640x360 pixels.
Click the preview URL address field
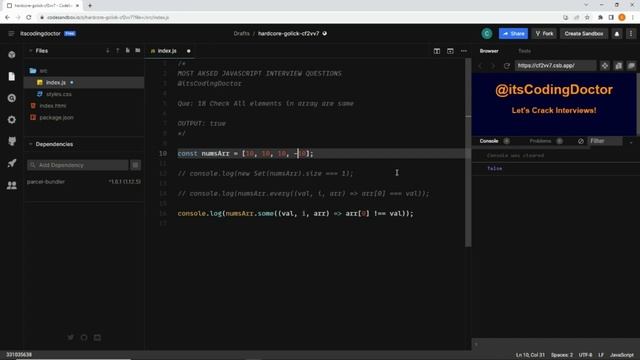tap(555, 66)
